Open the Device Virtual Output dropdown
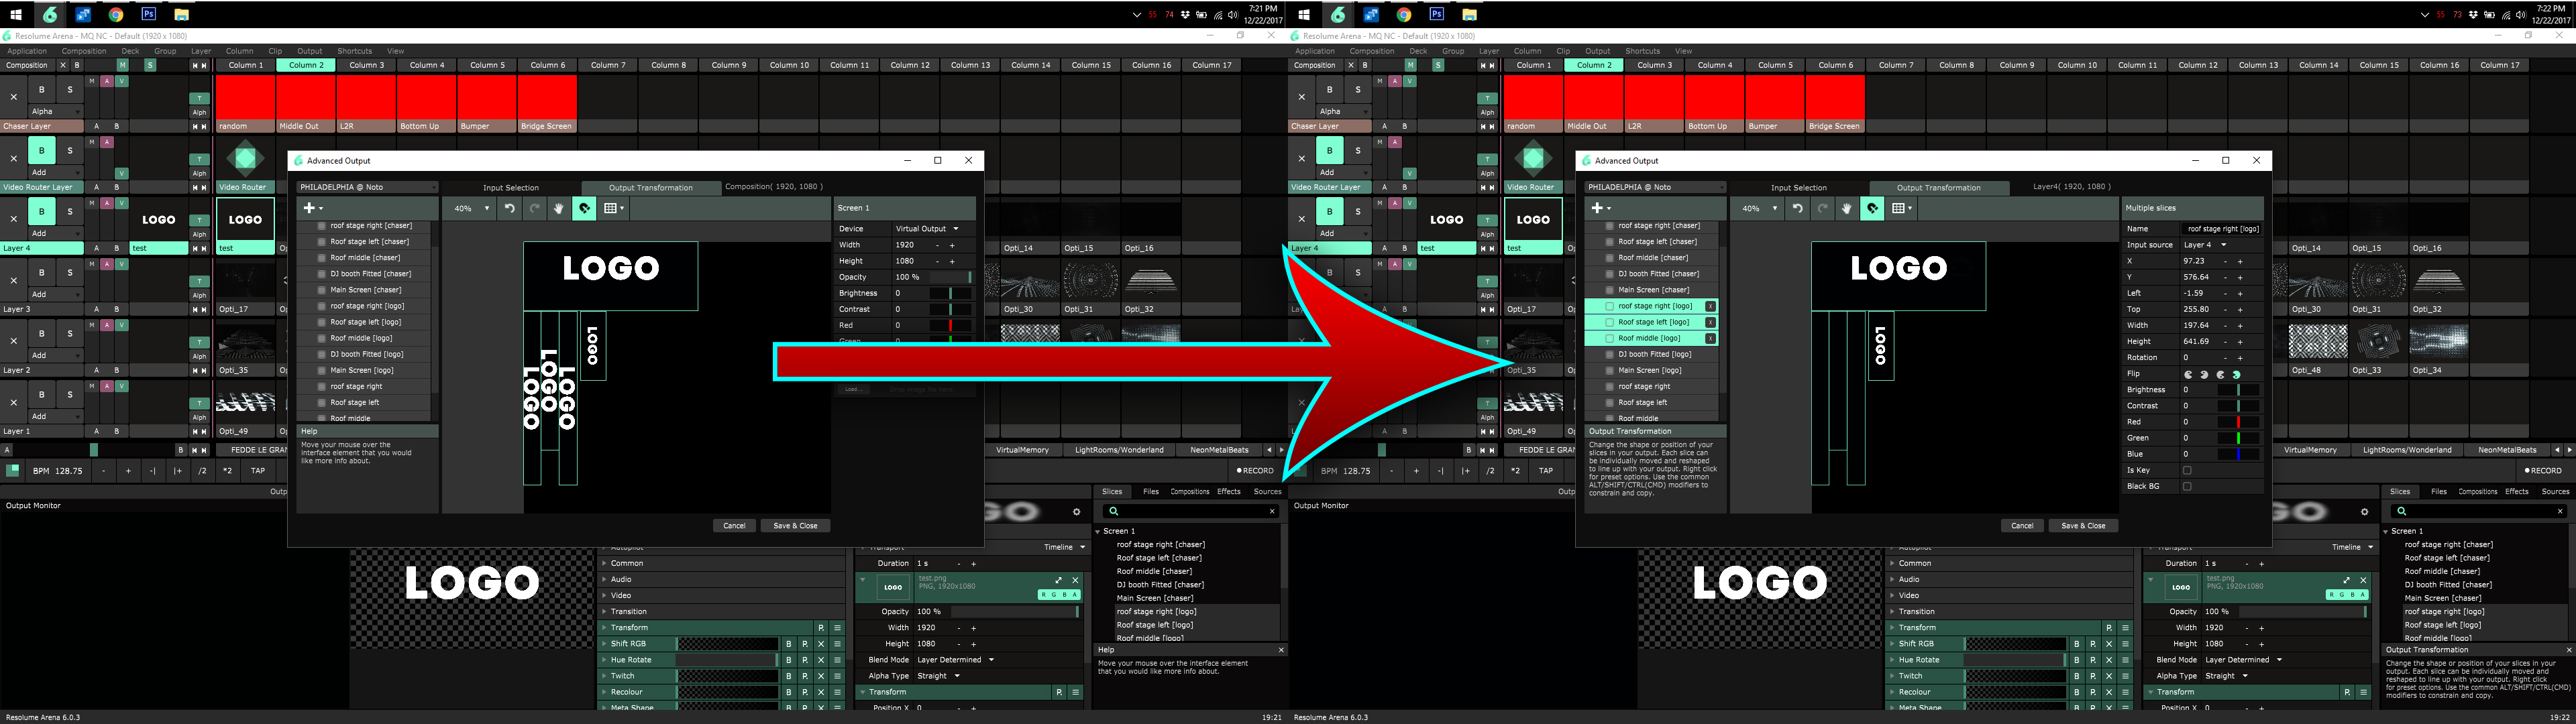This screenshot has height=724, width=2576. pos(927,229)
